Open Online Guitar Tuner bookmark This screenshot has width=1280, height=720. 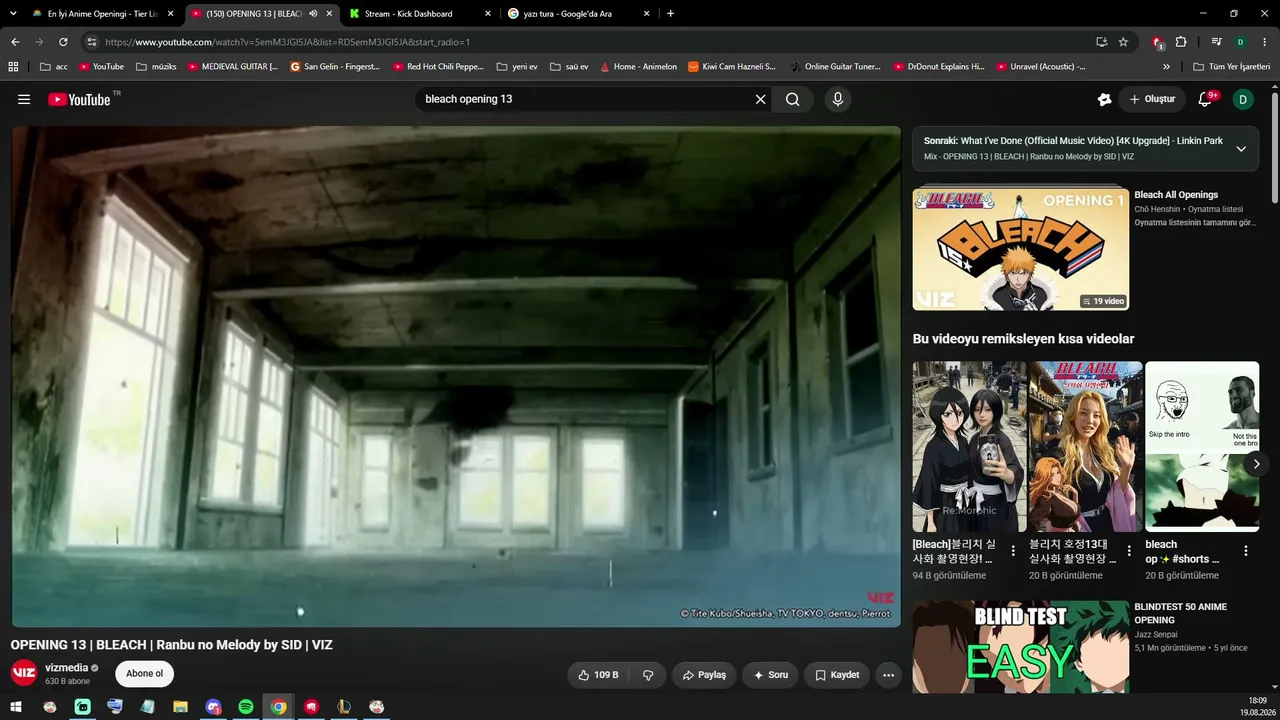[835, 67]
